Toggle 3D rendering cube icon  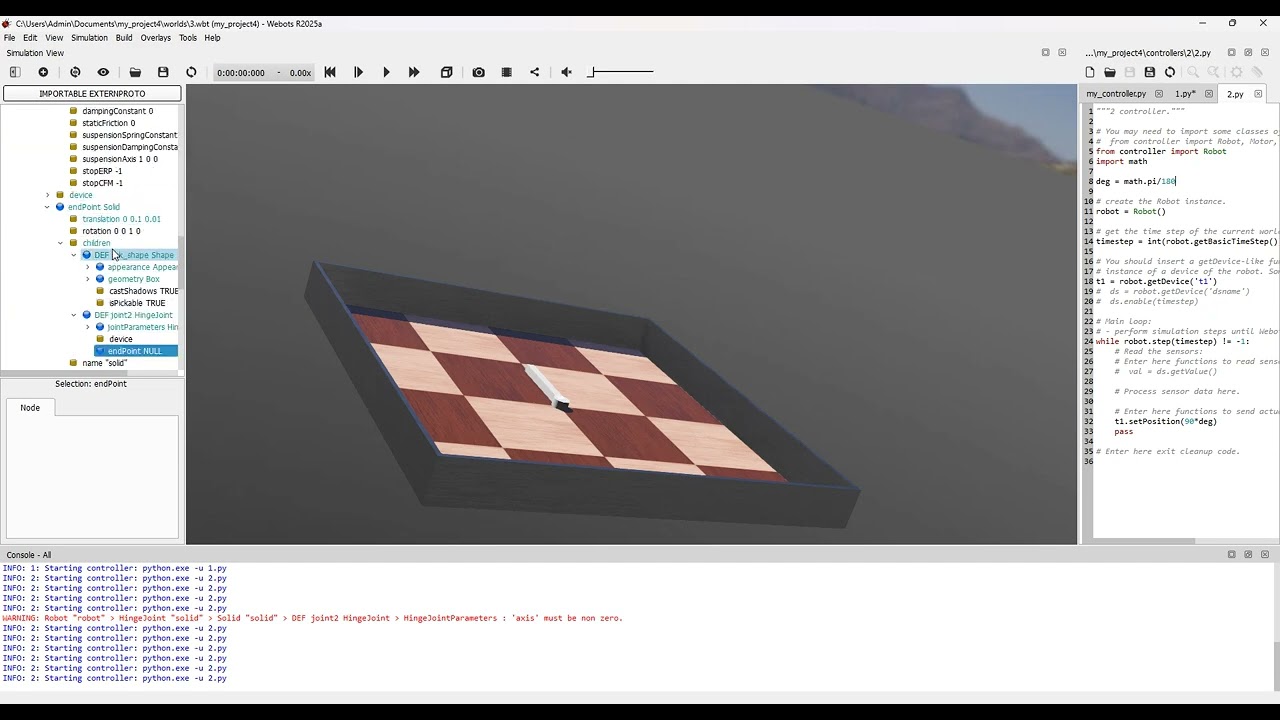(447, 72)
